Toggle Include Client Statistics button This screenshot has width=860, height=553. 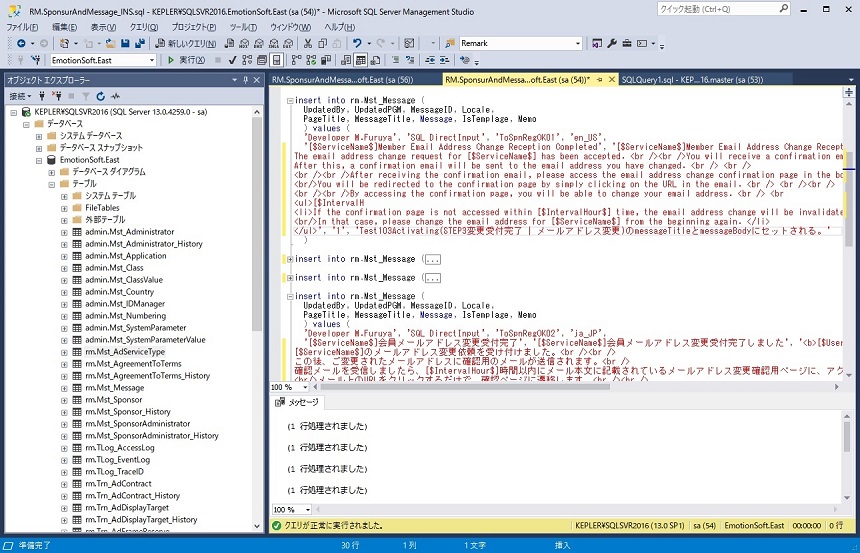pos(325,60)
